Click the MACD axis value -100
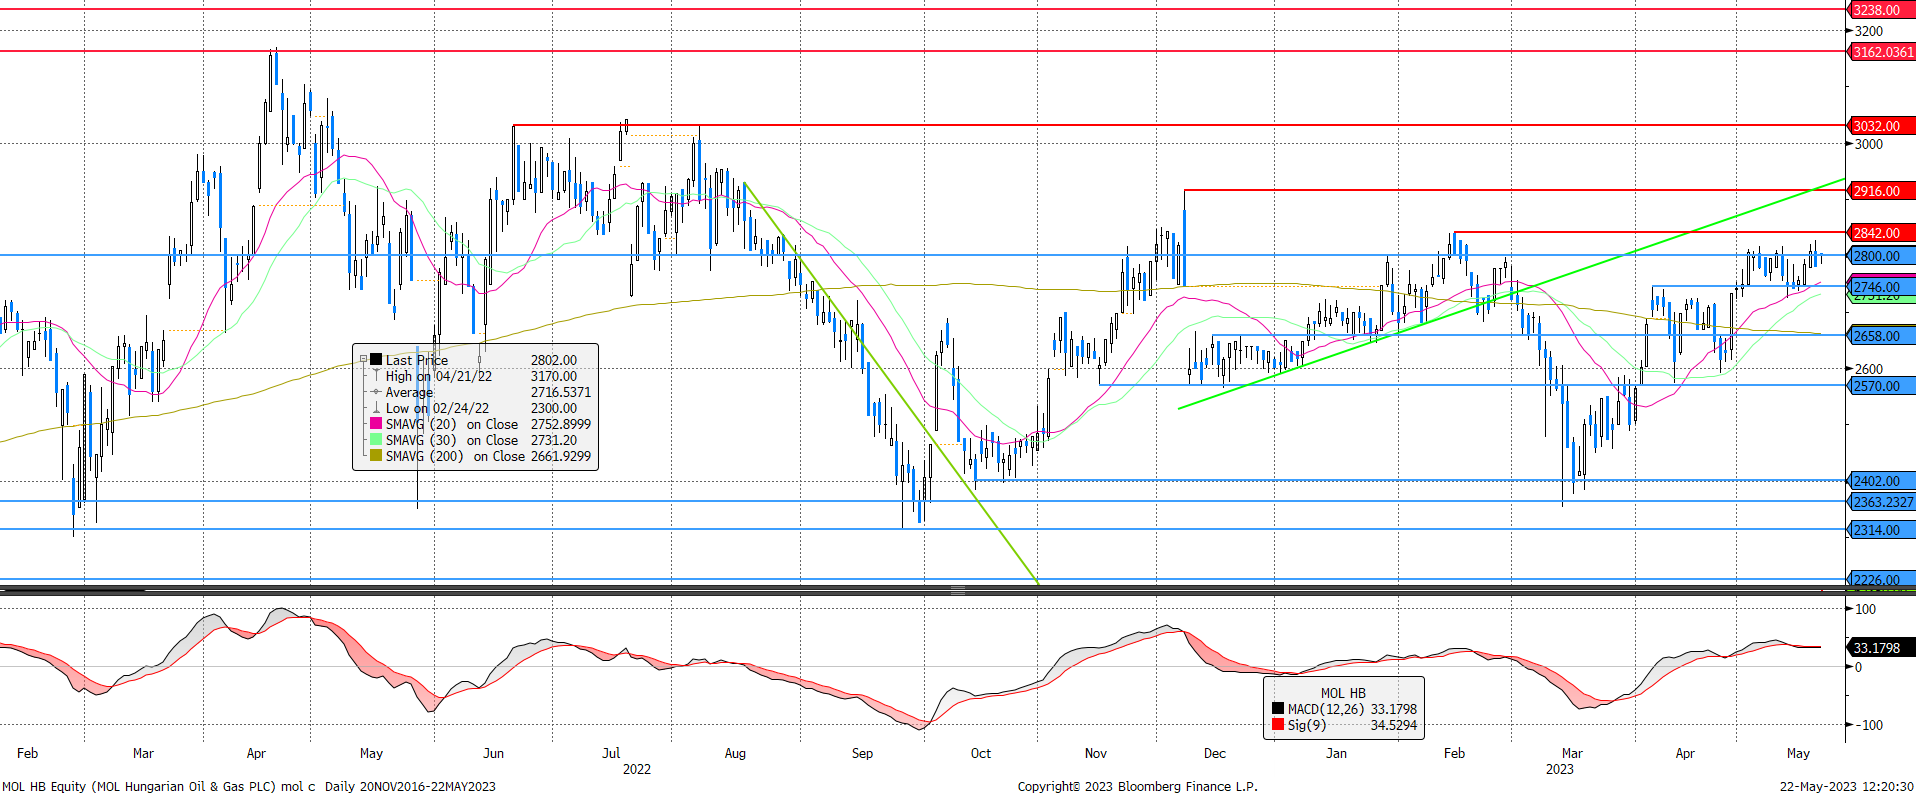 click(1867, 725)
